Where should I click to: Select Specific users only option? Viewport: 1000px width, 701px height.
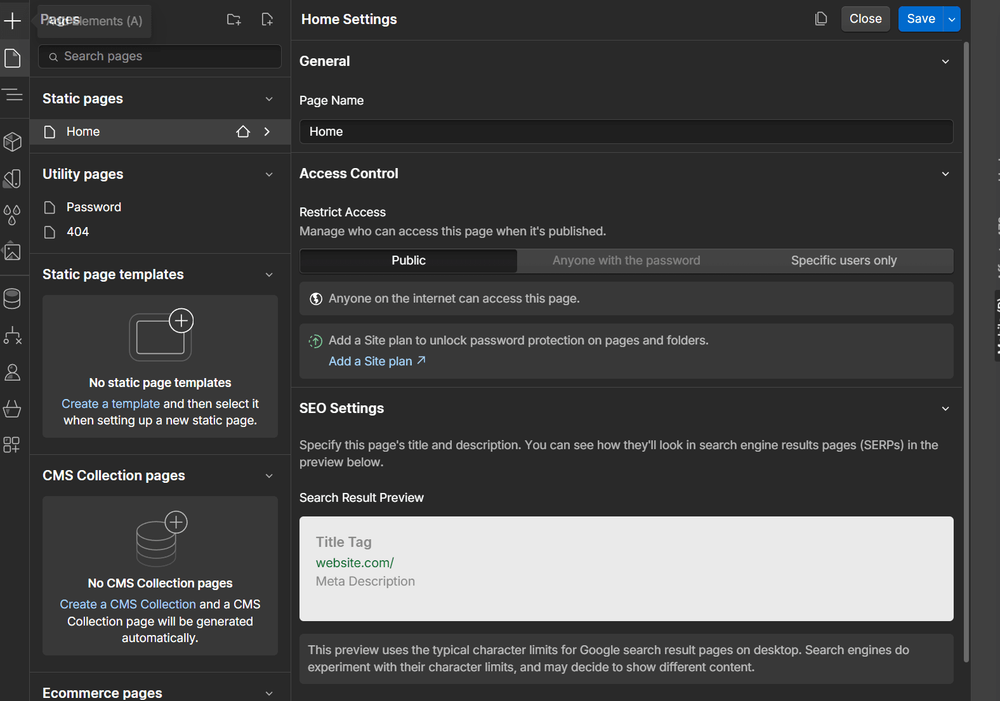(843, 261)
